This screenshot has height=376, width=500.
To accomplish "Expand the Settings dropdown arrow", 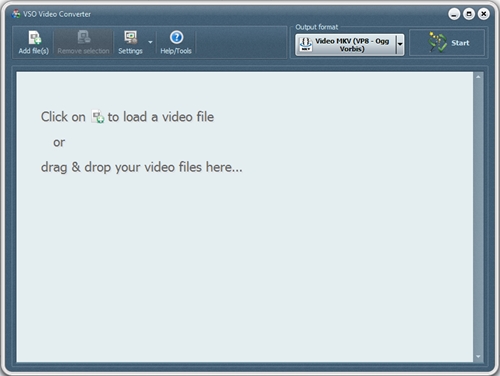I will pos(150,42).
